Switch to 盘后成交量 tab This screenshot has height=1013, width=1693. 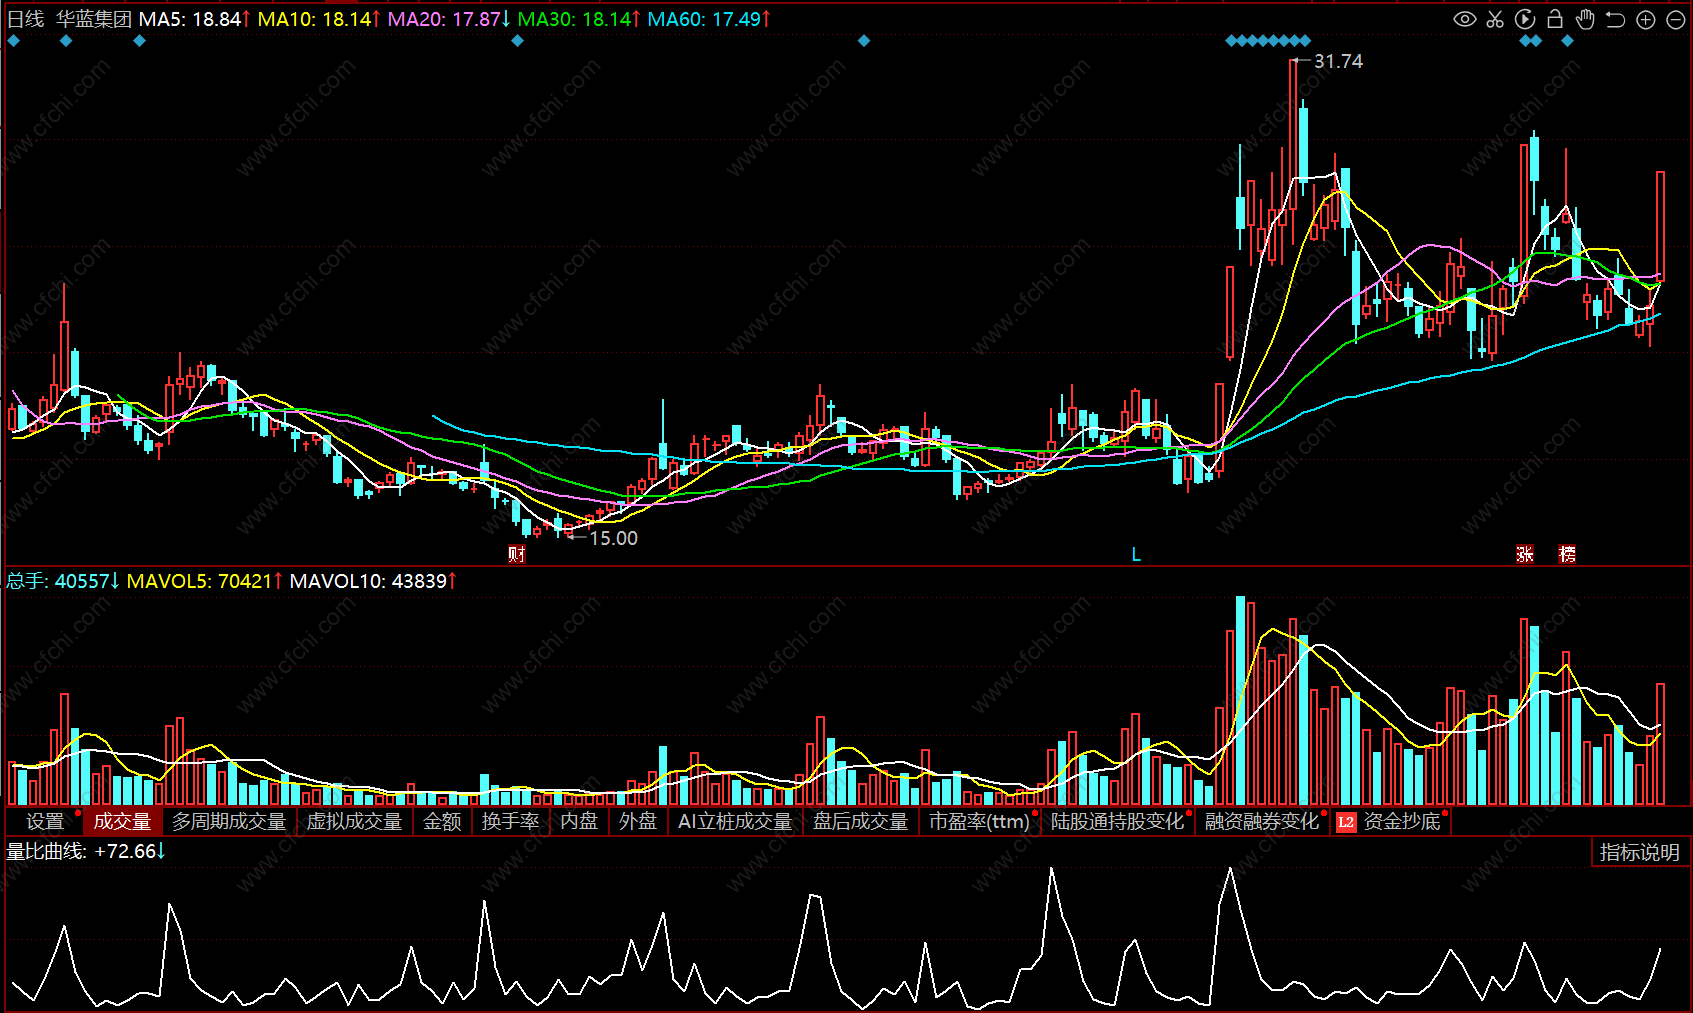click(860, 821)
